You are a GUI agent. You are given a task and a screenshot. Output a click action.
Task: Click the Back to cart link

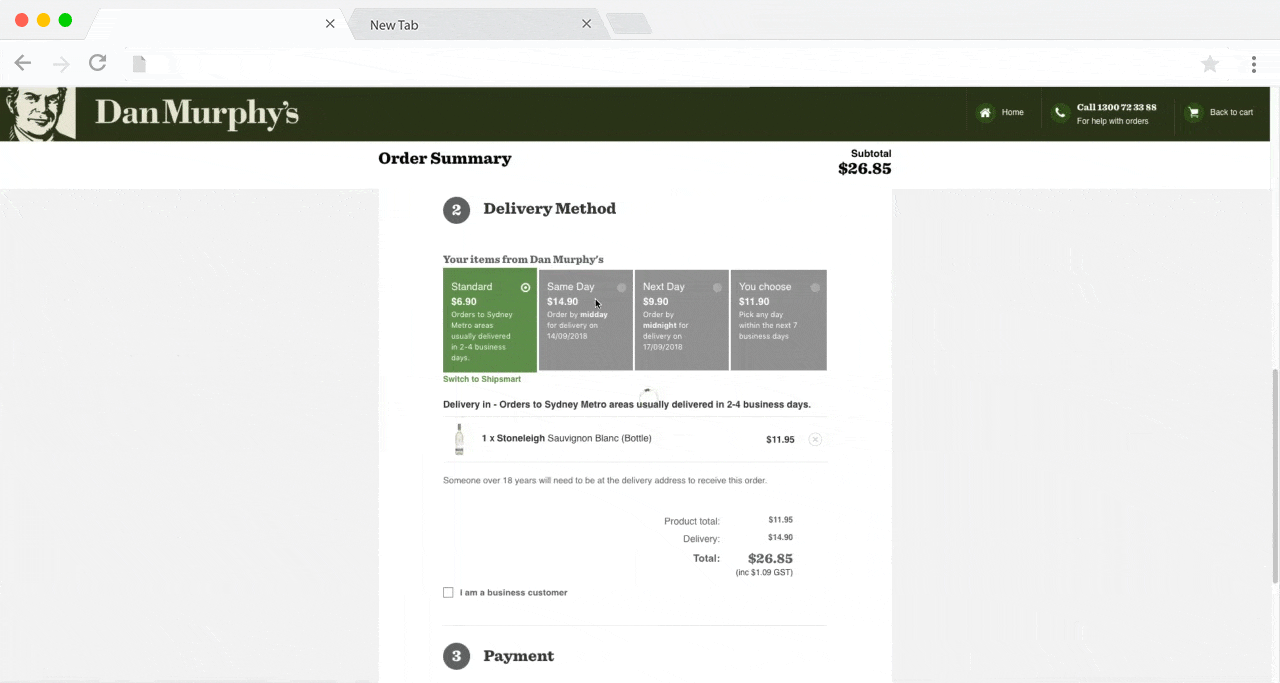[1231, 113]
